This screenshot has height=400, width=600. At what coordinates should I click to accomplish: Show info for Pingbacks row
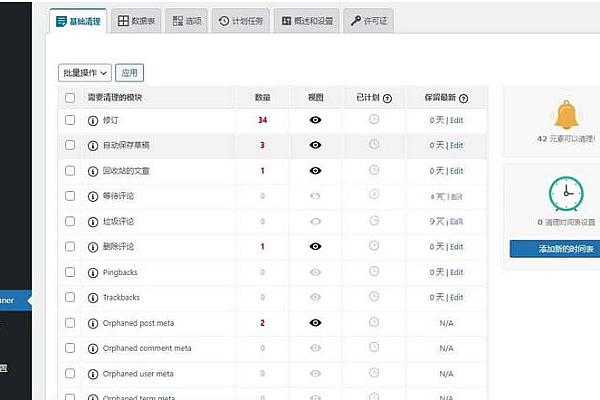click(x=93, y=273)
